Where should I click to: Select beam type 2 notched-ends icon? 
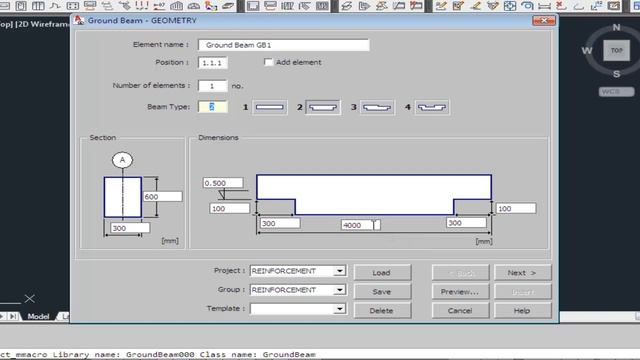[323, 107]
